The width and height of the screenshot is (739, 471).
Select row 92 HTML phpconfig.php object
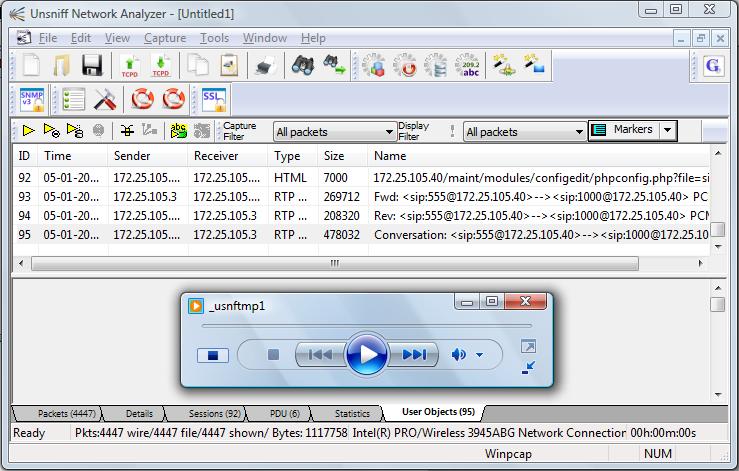361,178
